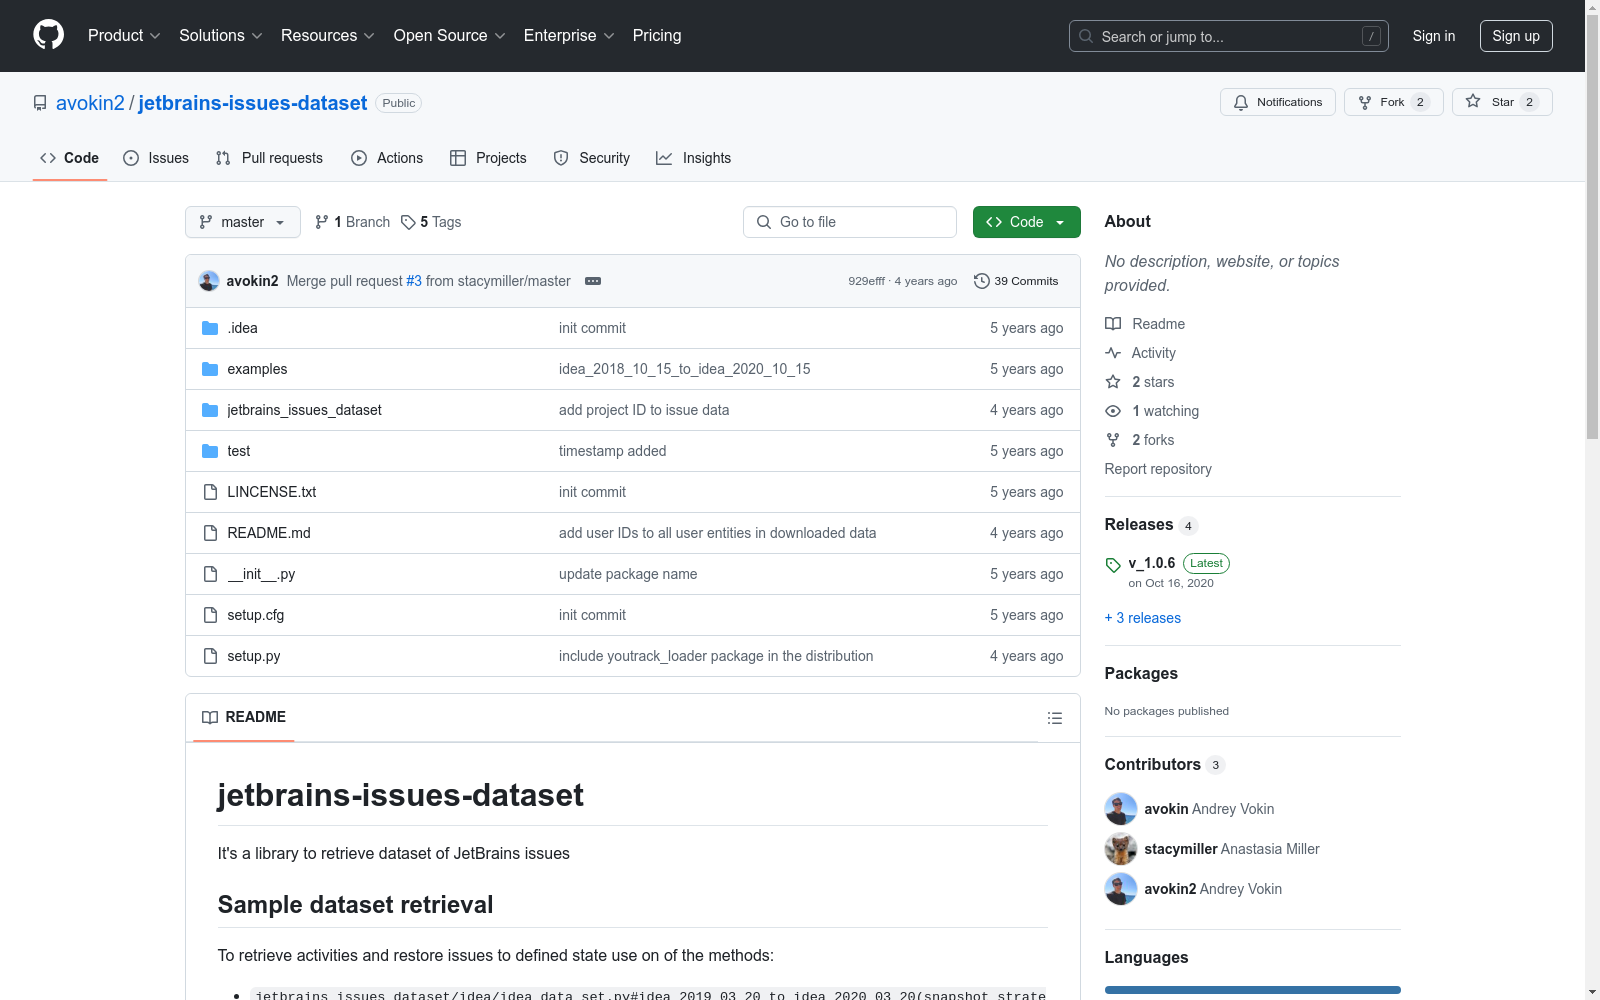This screenshot has width=1600, height=1000.
Task: Open the Security tab
Action: 592,158
